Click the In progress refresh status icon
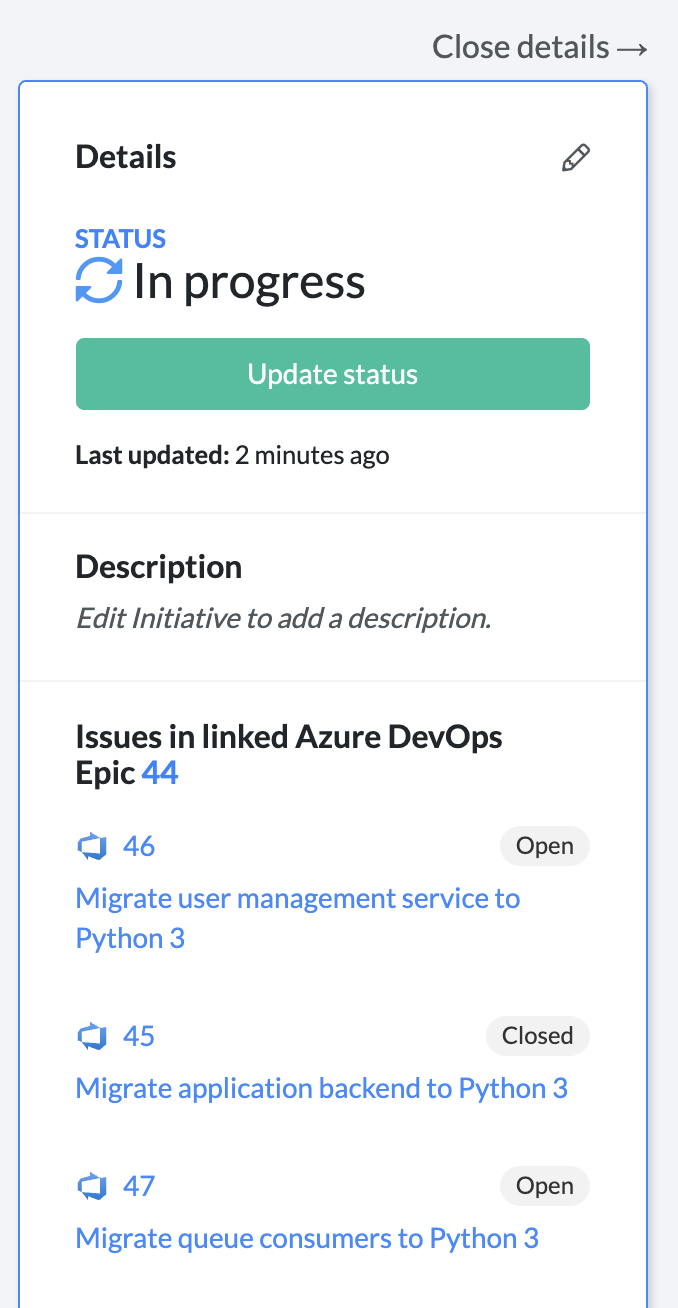Screen dimensions: 678x1308 coord(99,281)
